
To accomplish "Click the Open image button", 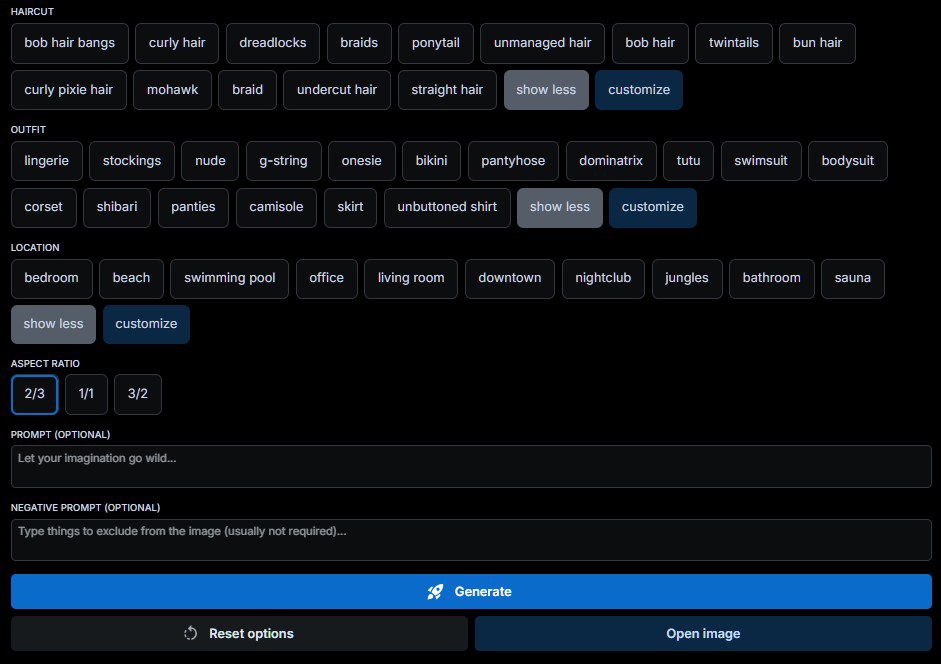I will tap(703, 633).
